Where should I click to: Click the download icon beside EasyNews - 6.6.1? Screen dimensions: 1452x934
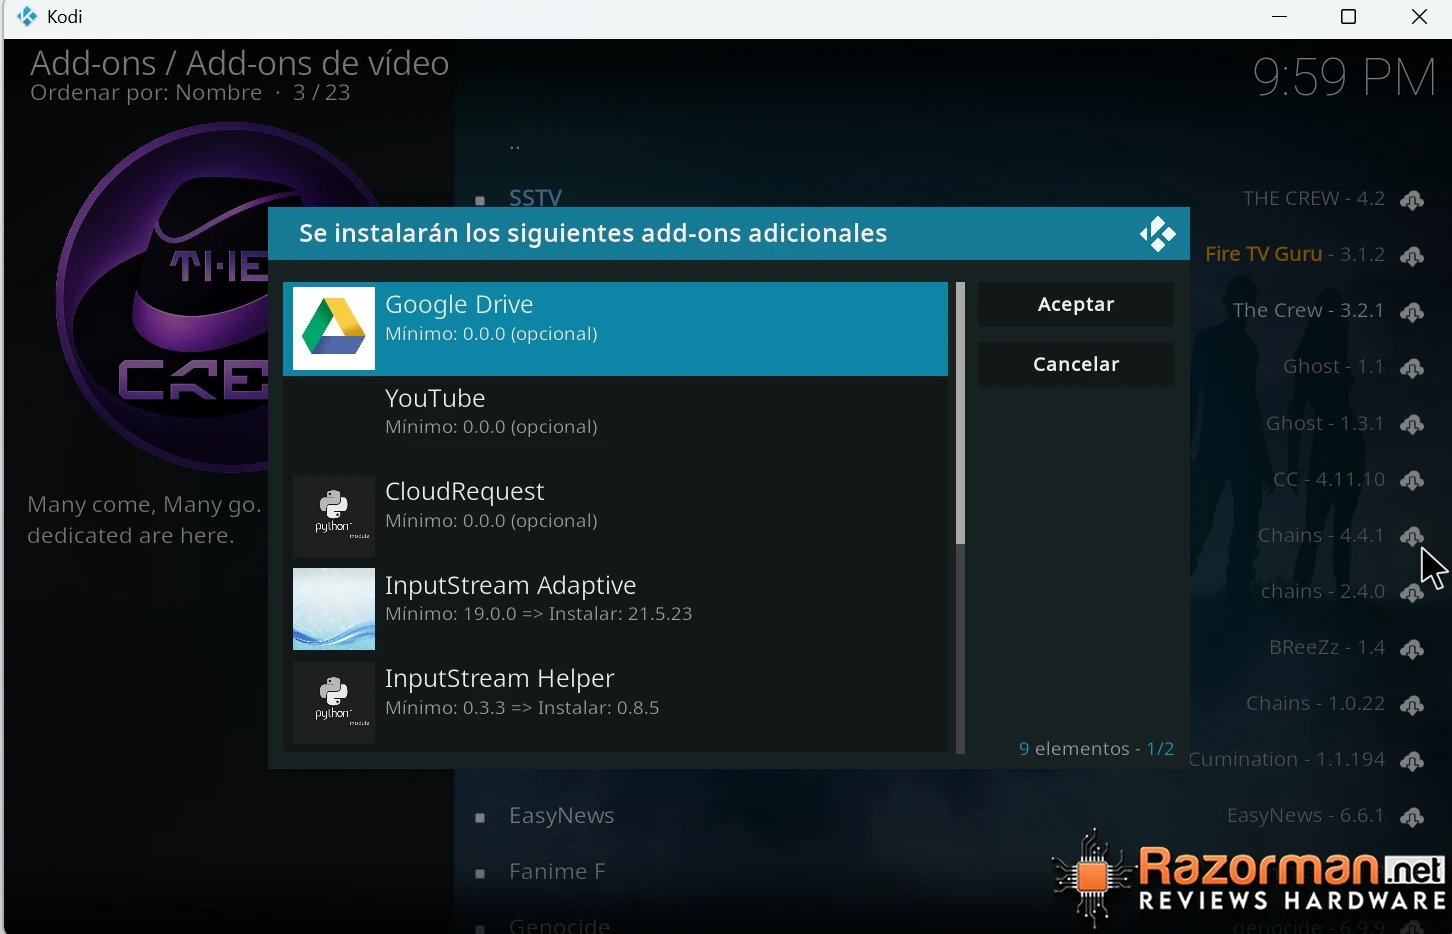pos(1412,817)
